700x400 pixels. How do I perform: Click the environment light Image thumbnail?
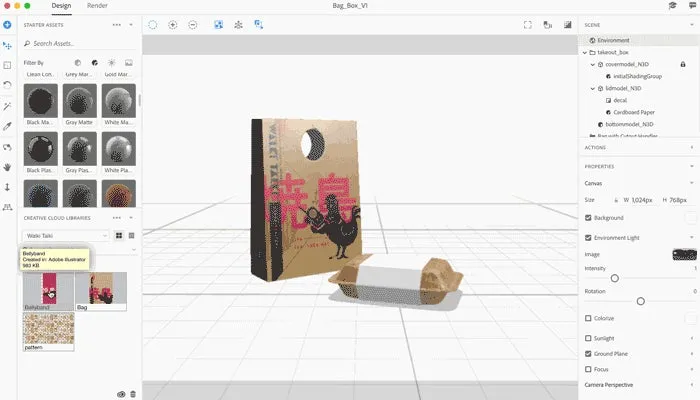coord(684,254)
